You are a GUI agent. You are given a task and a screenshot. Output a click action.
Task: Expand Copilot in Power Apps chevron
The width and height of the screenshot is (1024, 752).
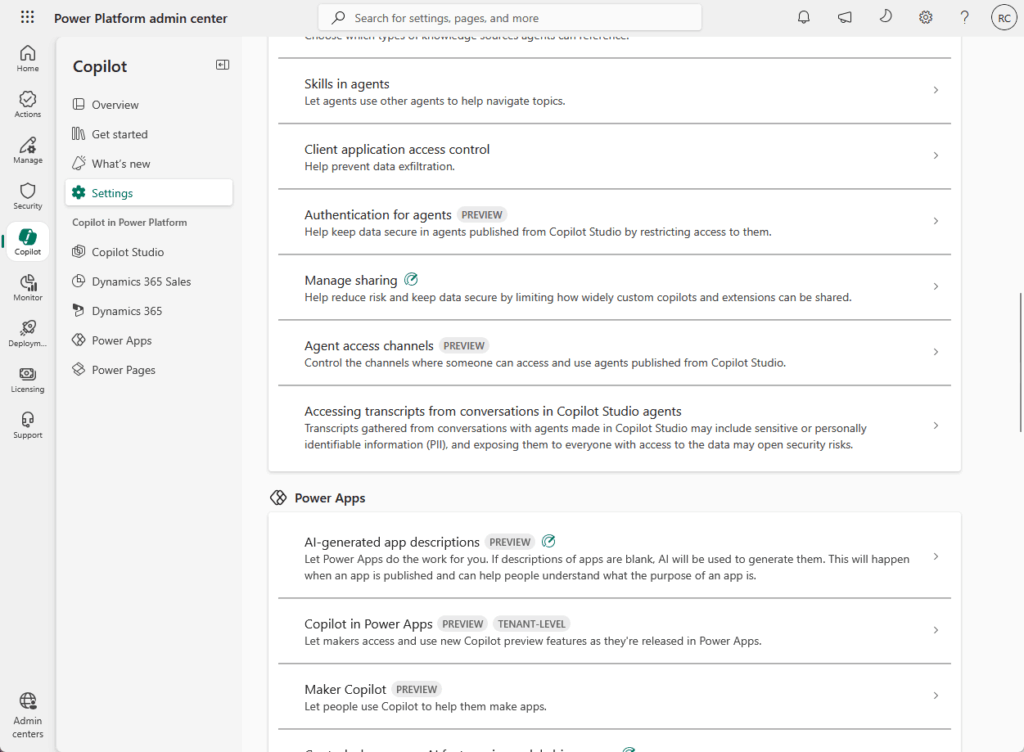936,630
